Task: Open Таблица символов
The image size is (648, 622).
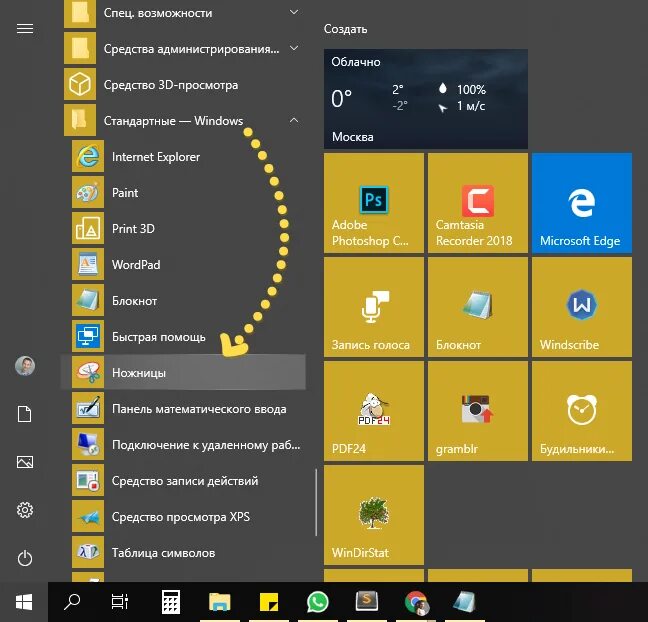Action: point(184,553)
